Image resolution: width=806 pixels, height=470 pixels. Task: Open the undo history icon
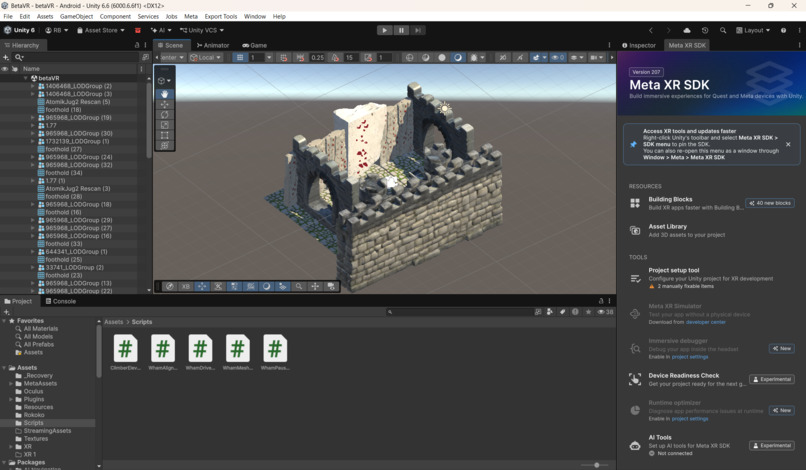pyautogui.click(x=705, y=30)
